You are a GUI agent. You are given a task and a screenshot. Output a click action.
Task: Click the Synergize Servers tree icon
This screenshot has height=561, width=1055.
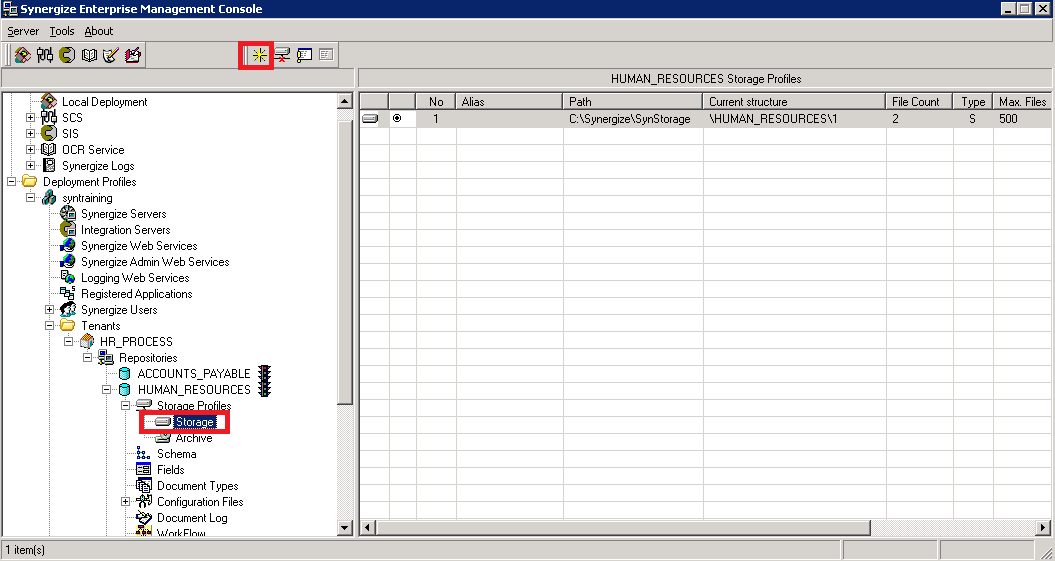click(x=68, y=214)
